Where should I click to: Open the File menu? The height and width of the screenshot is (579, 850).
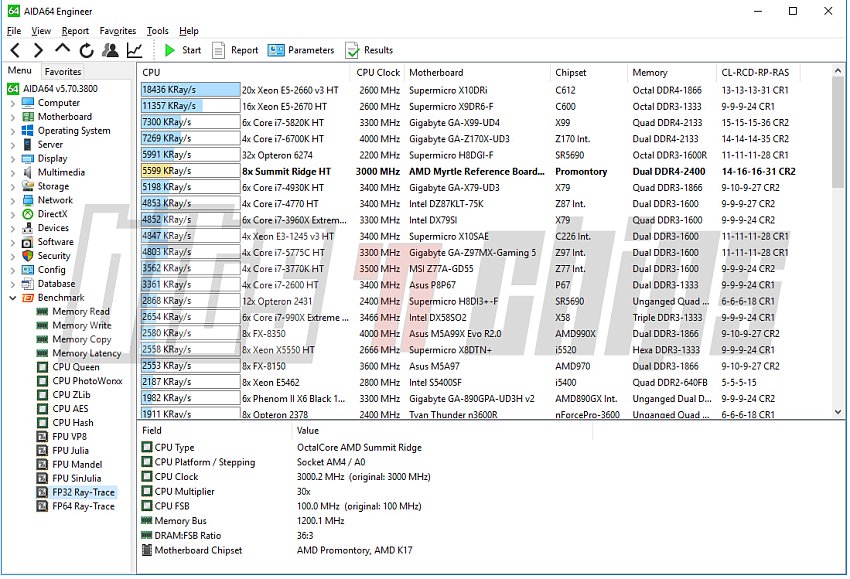(14, 31)
